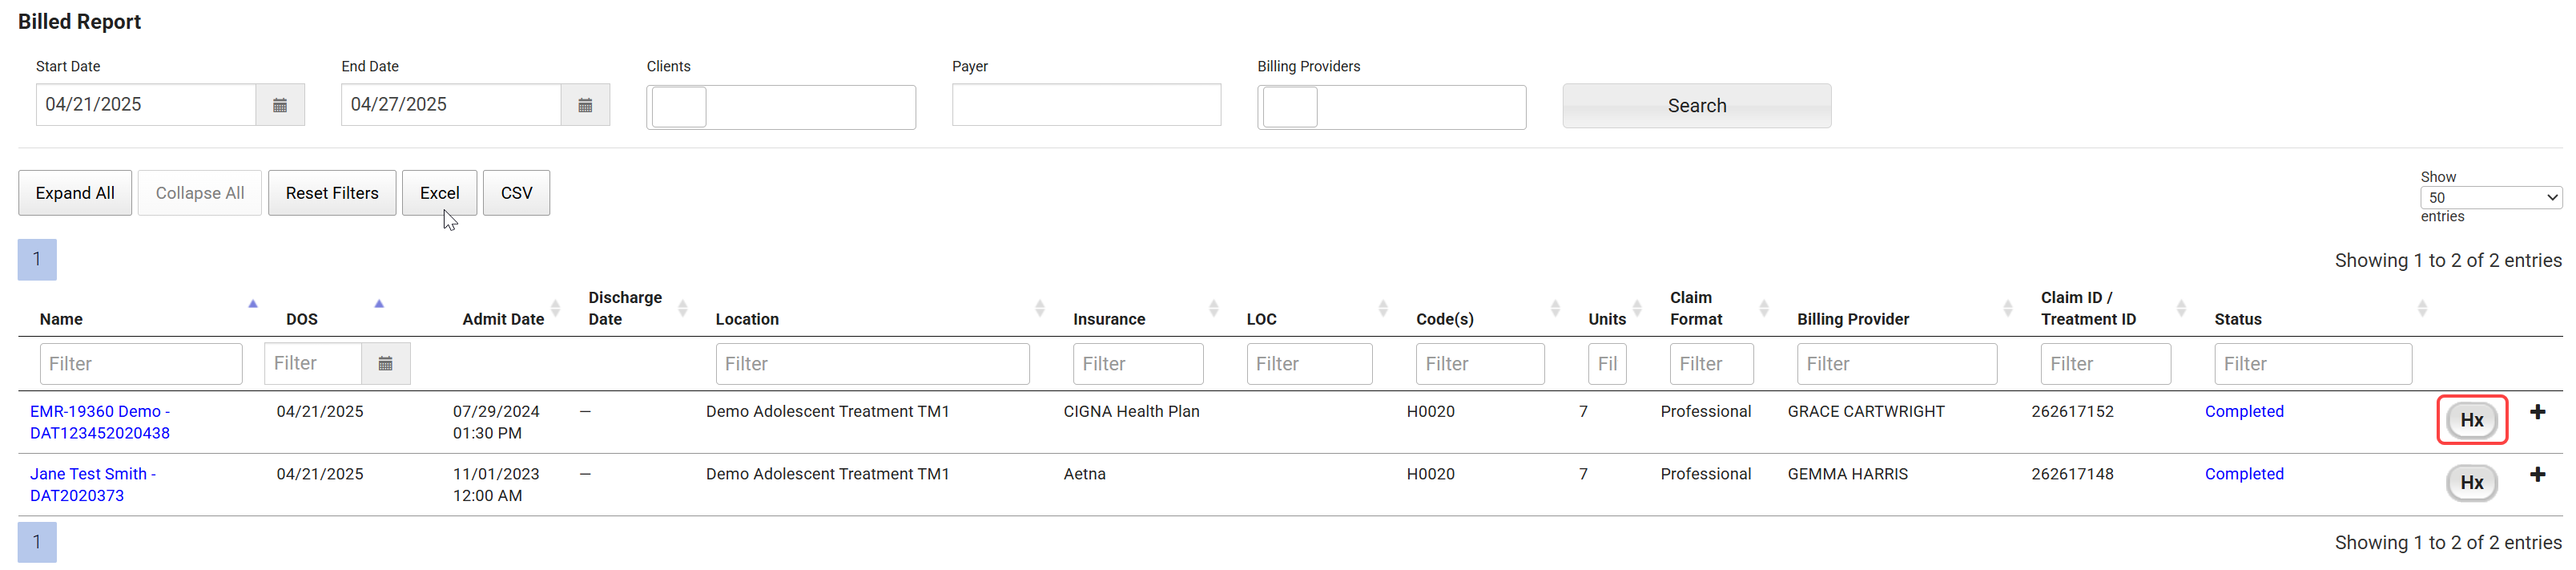Click the Location filter input field
Screen dimensions: 2576x570
tap(872, 364)
